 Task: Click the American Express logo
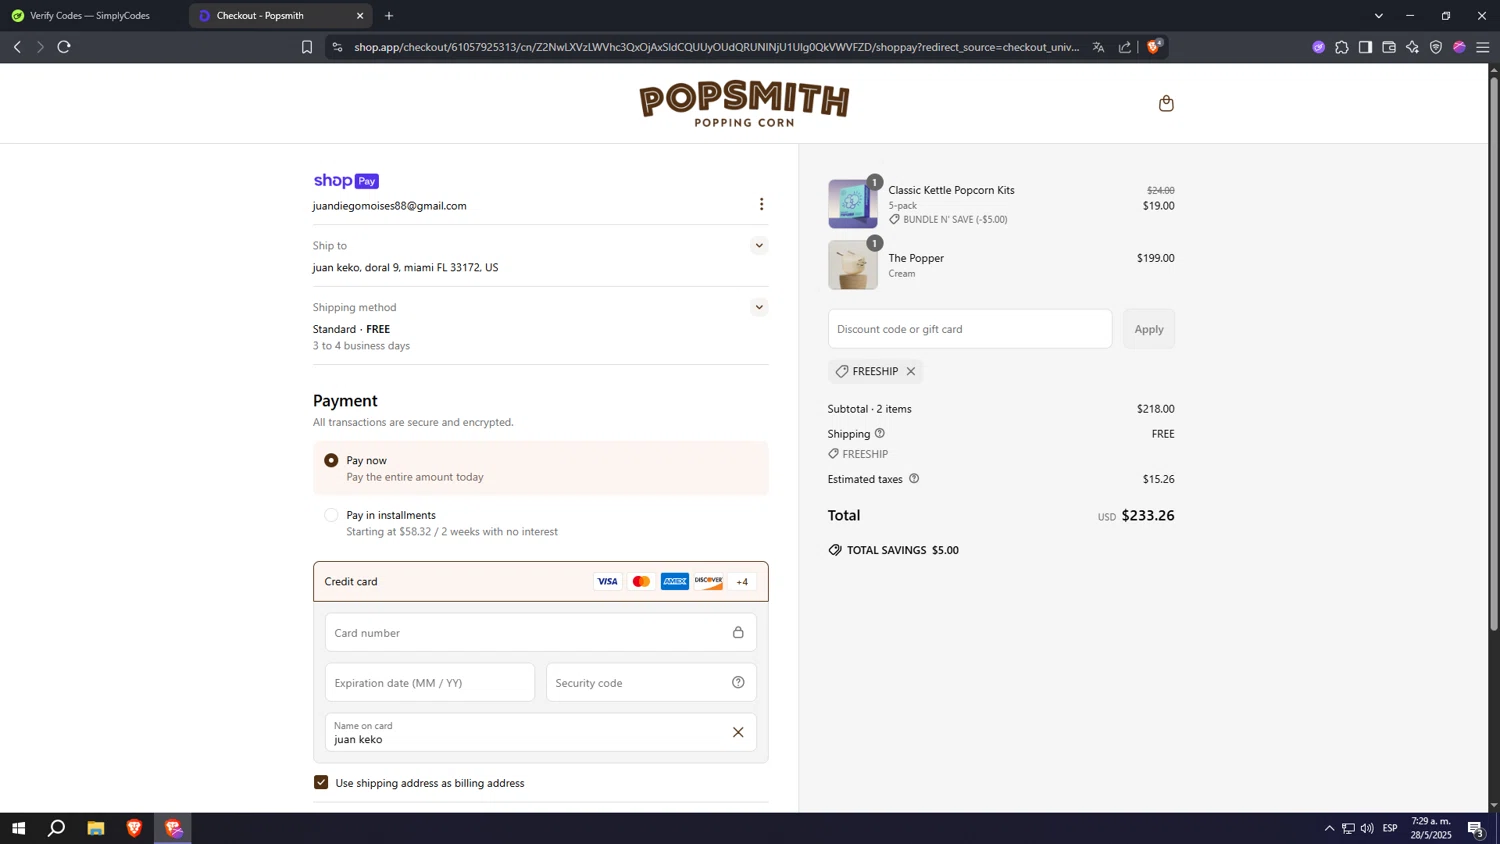pyautogui.click(x=675, y=581)
